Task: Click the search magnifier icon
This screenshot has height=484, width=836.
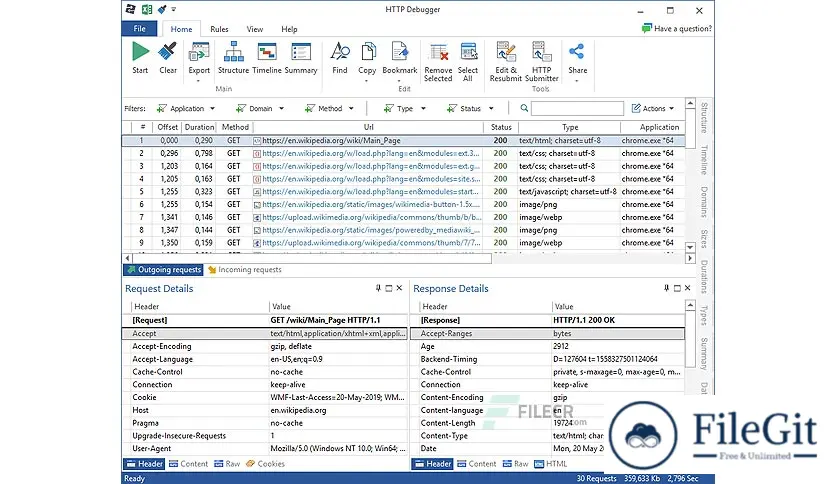Action: click(x=524, y=108)
